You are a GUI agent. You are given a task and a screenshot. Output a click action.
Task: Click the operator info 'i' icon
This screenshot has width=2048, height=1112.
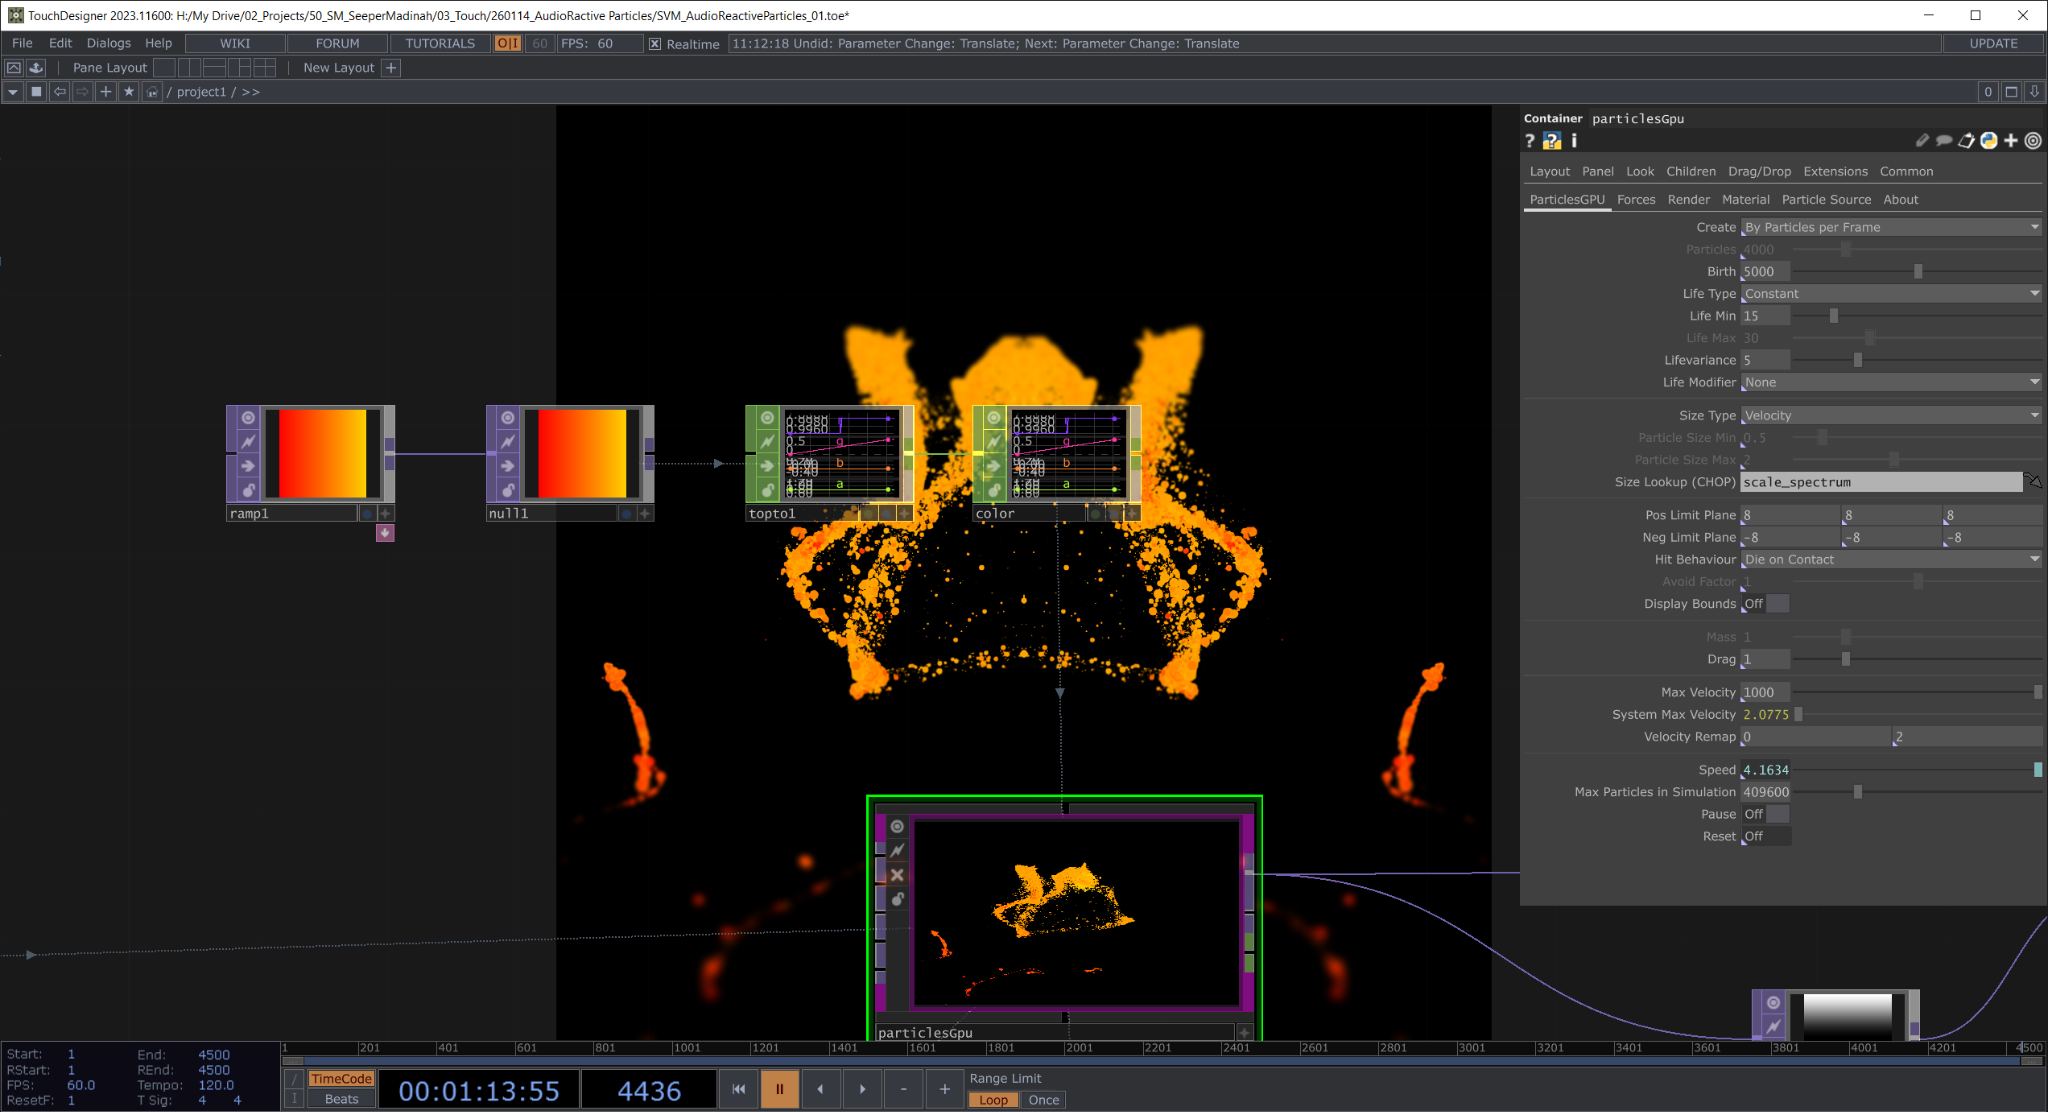[x=1573, y=141]
